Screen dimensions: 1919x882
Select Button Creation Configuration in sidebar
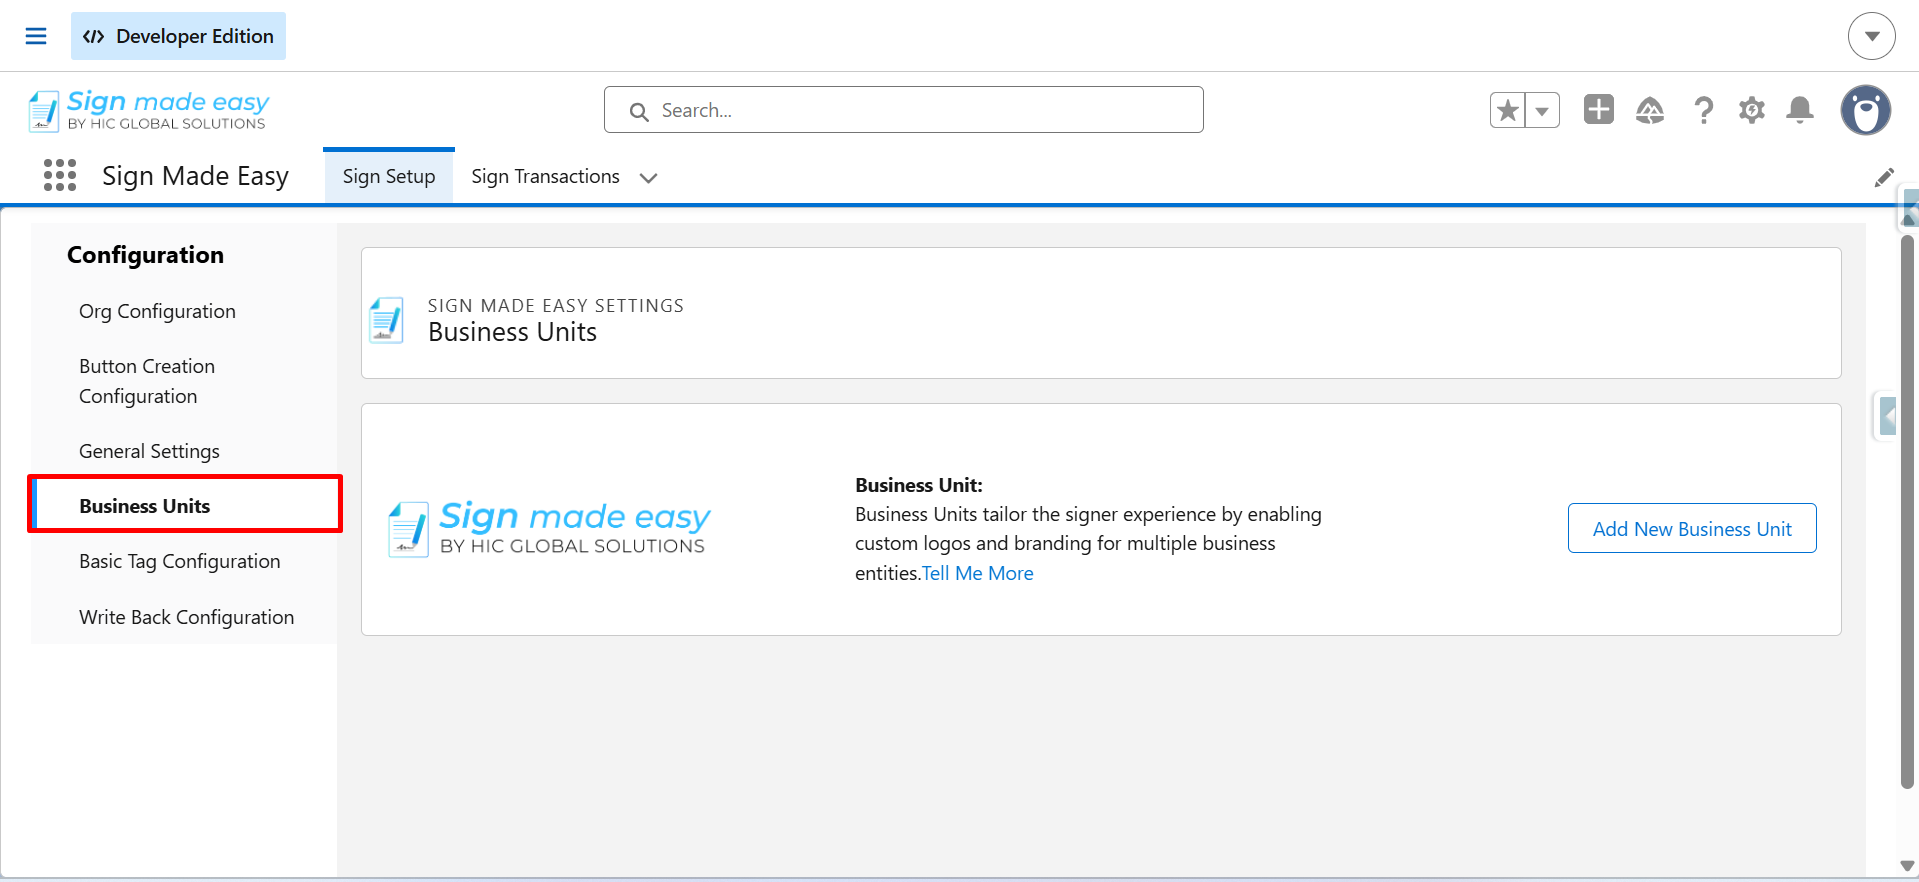coord(147,381)
